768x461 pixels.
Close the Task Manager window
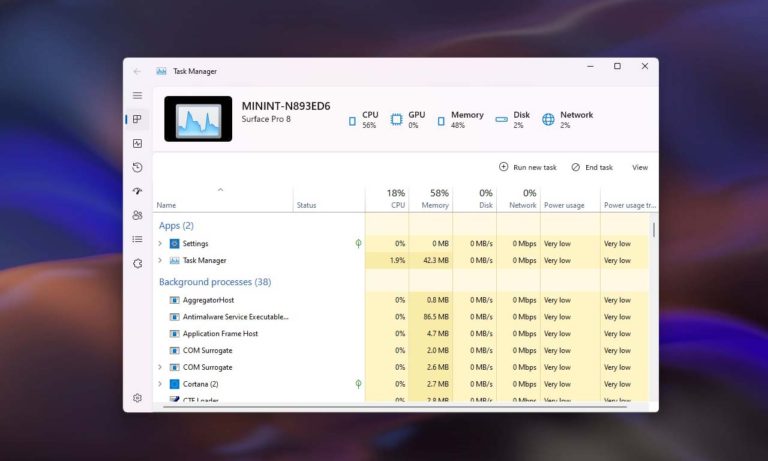645,67
